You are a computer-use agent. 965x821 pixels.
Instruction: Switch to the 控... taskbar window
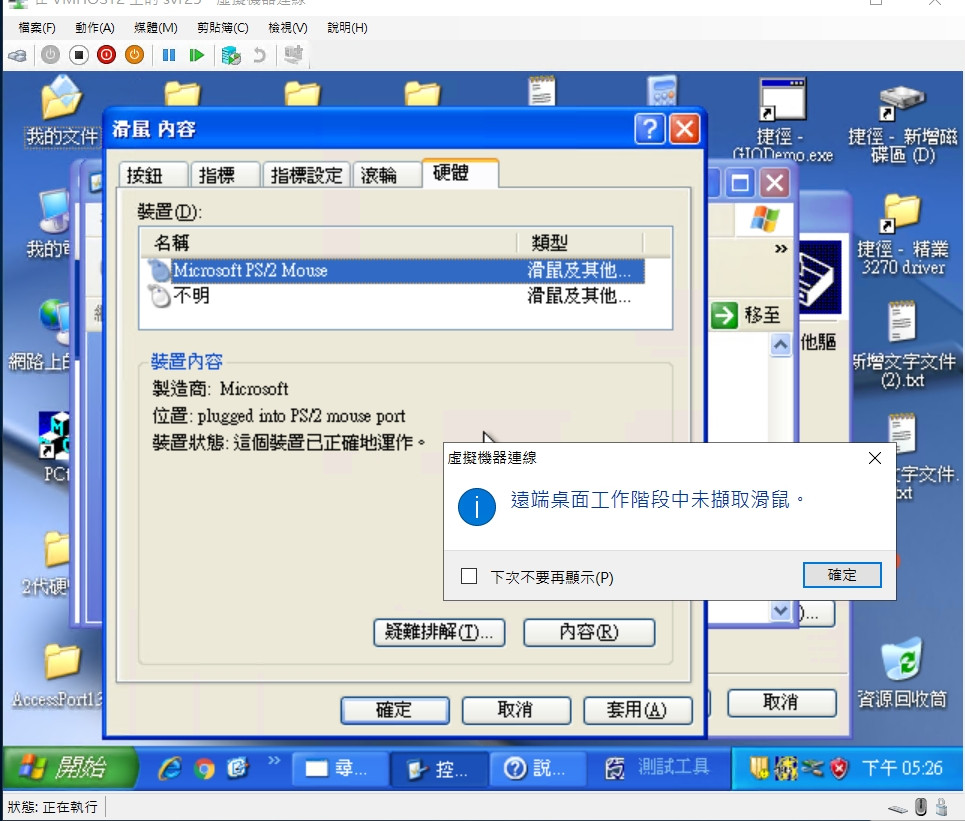point(440,768)
